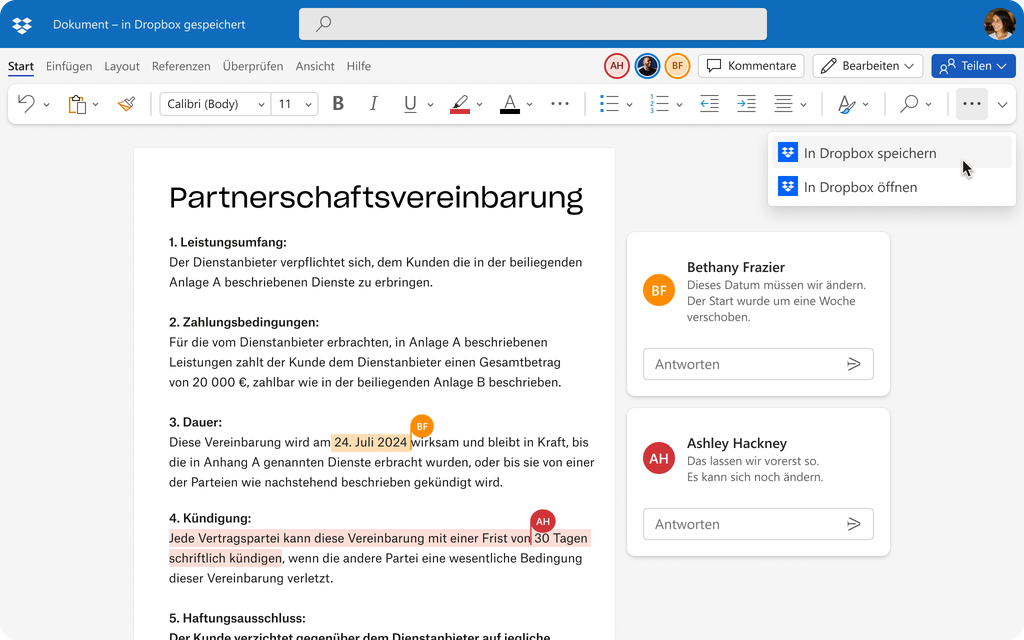Select the red text highlight color
The height and width of the screenshot is (640, 1024).
(x=460, y=103)
